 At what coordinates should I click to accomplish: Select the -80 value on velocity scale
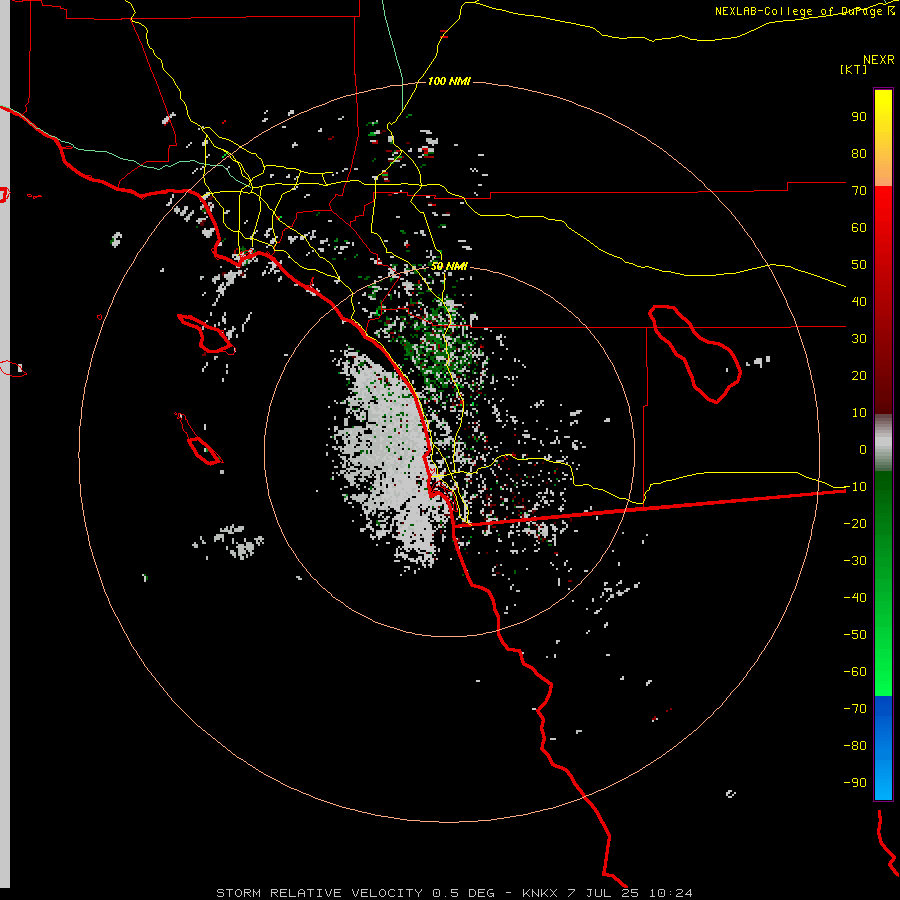point(855,746)
